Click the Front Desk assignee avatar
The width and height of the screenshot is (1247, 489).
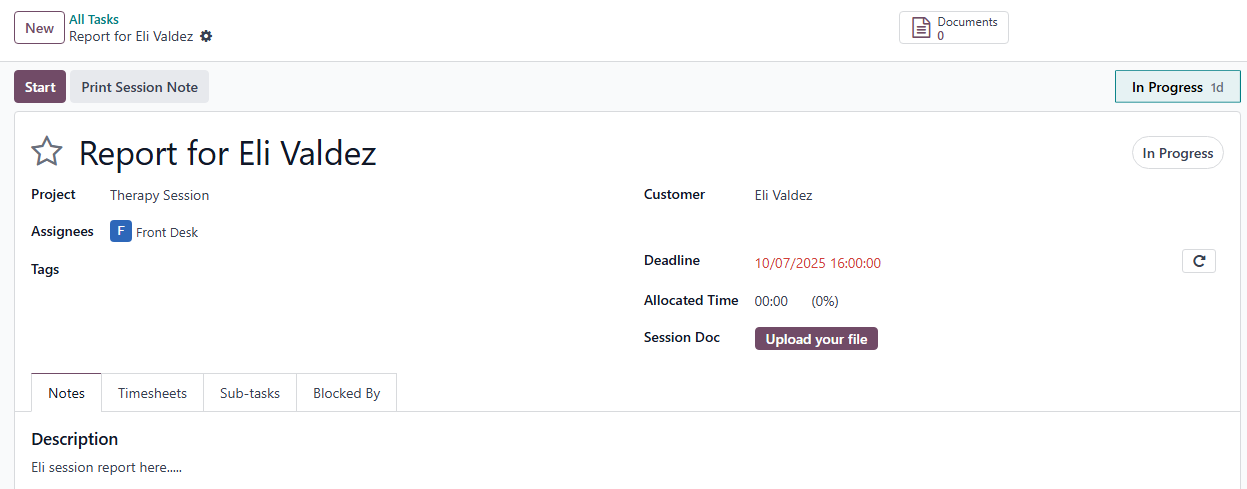click(121, 232)
